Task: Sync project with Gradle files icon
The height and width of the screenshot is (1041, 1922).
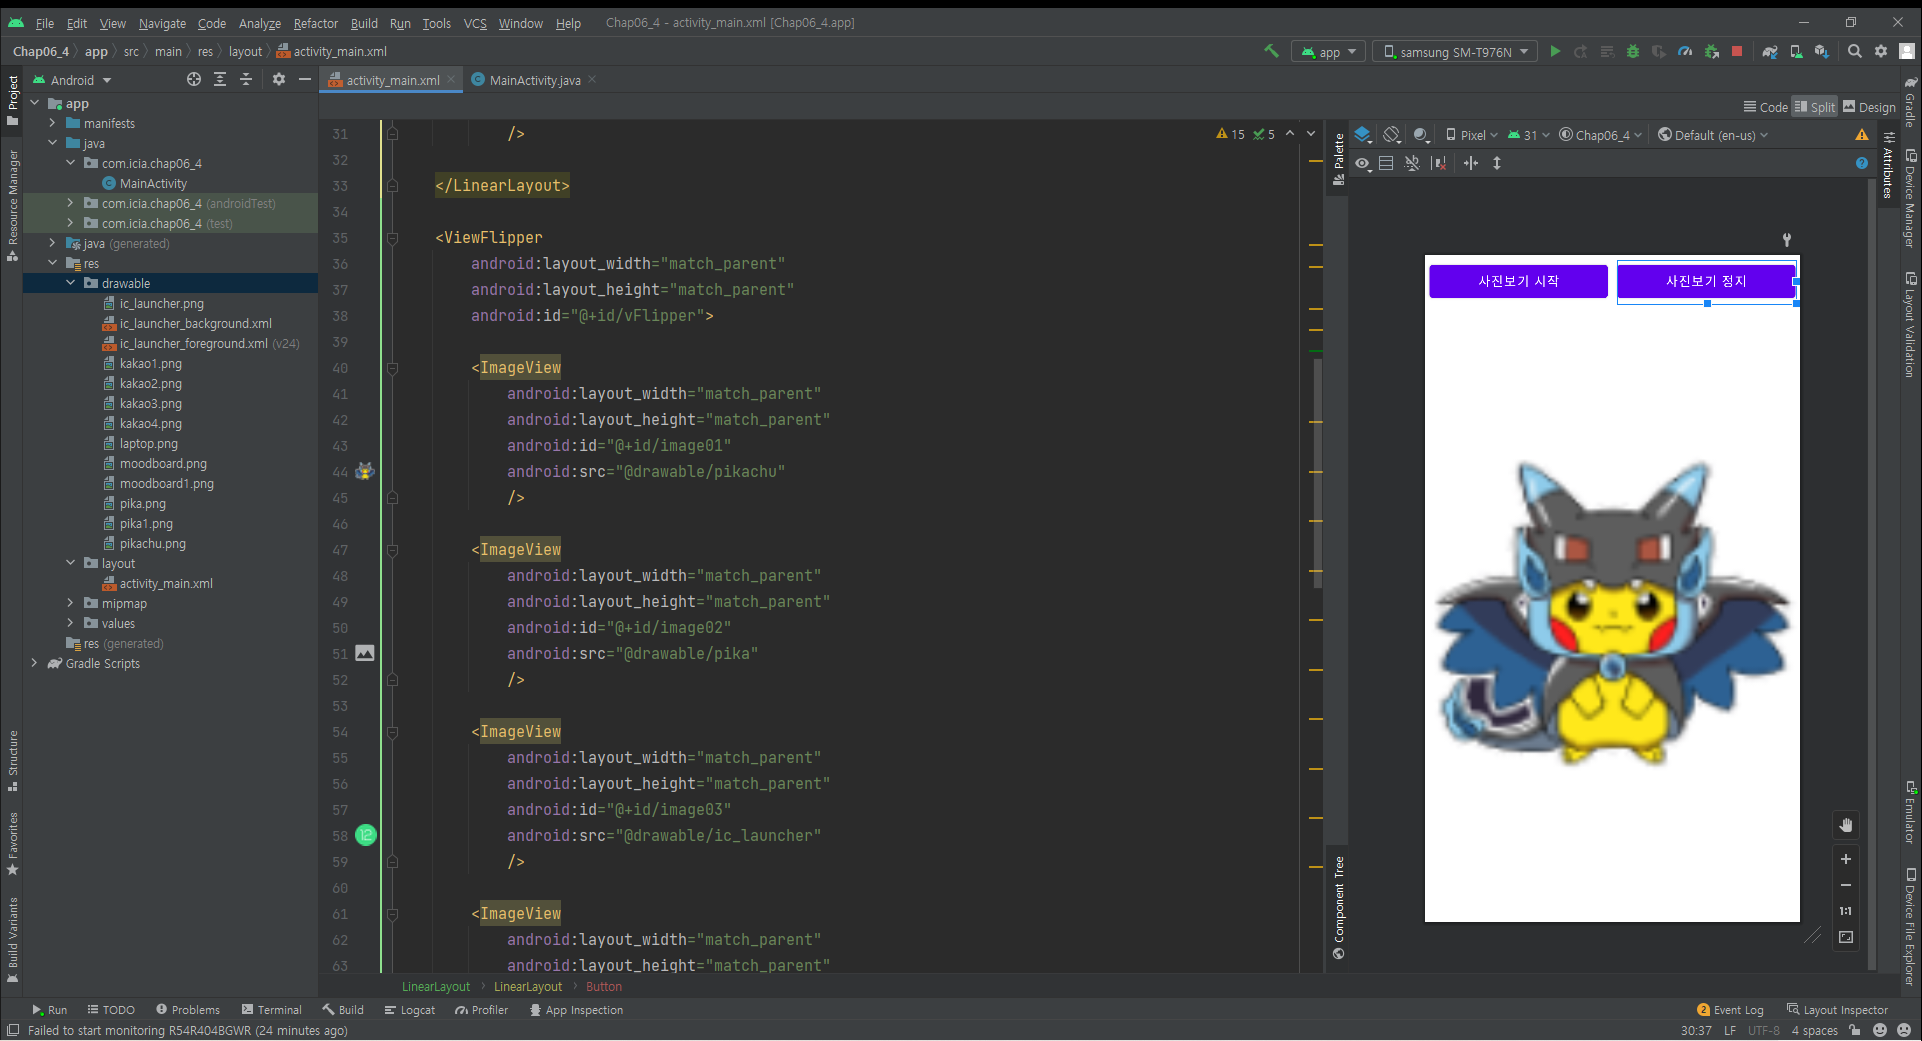Action: tap(1769, 51)
